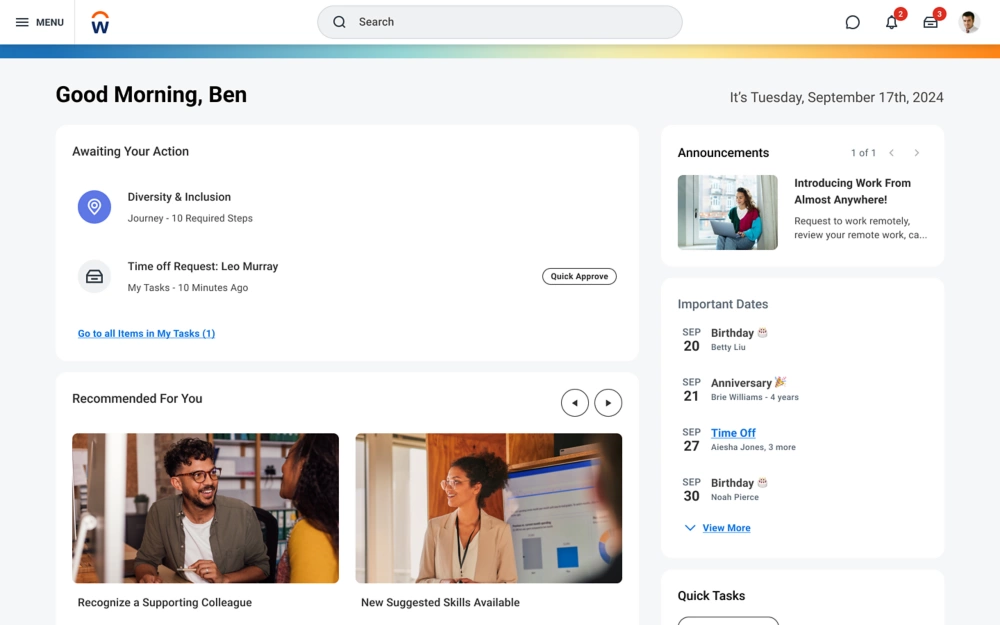Click the Quick Tasks heading
The width and height of the screenshot is (1000, 625).
pos(711,596)
